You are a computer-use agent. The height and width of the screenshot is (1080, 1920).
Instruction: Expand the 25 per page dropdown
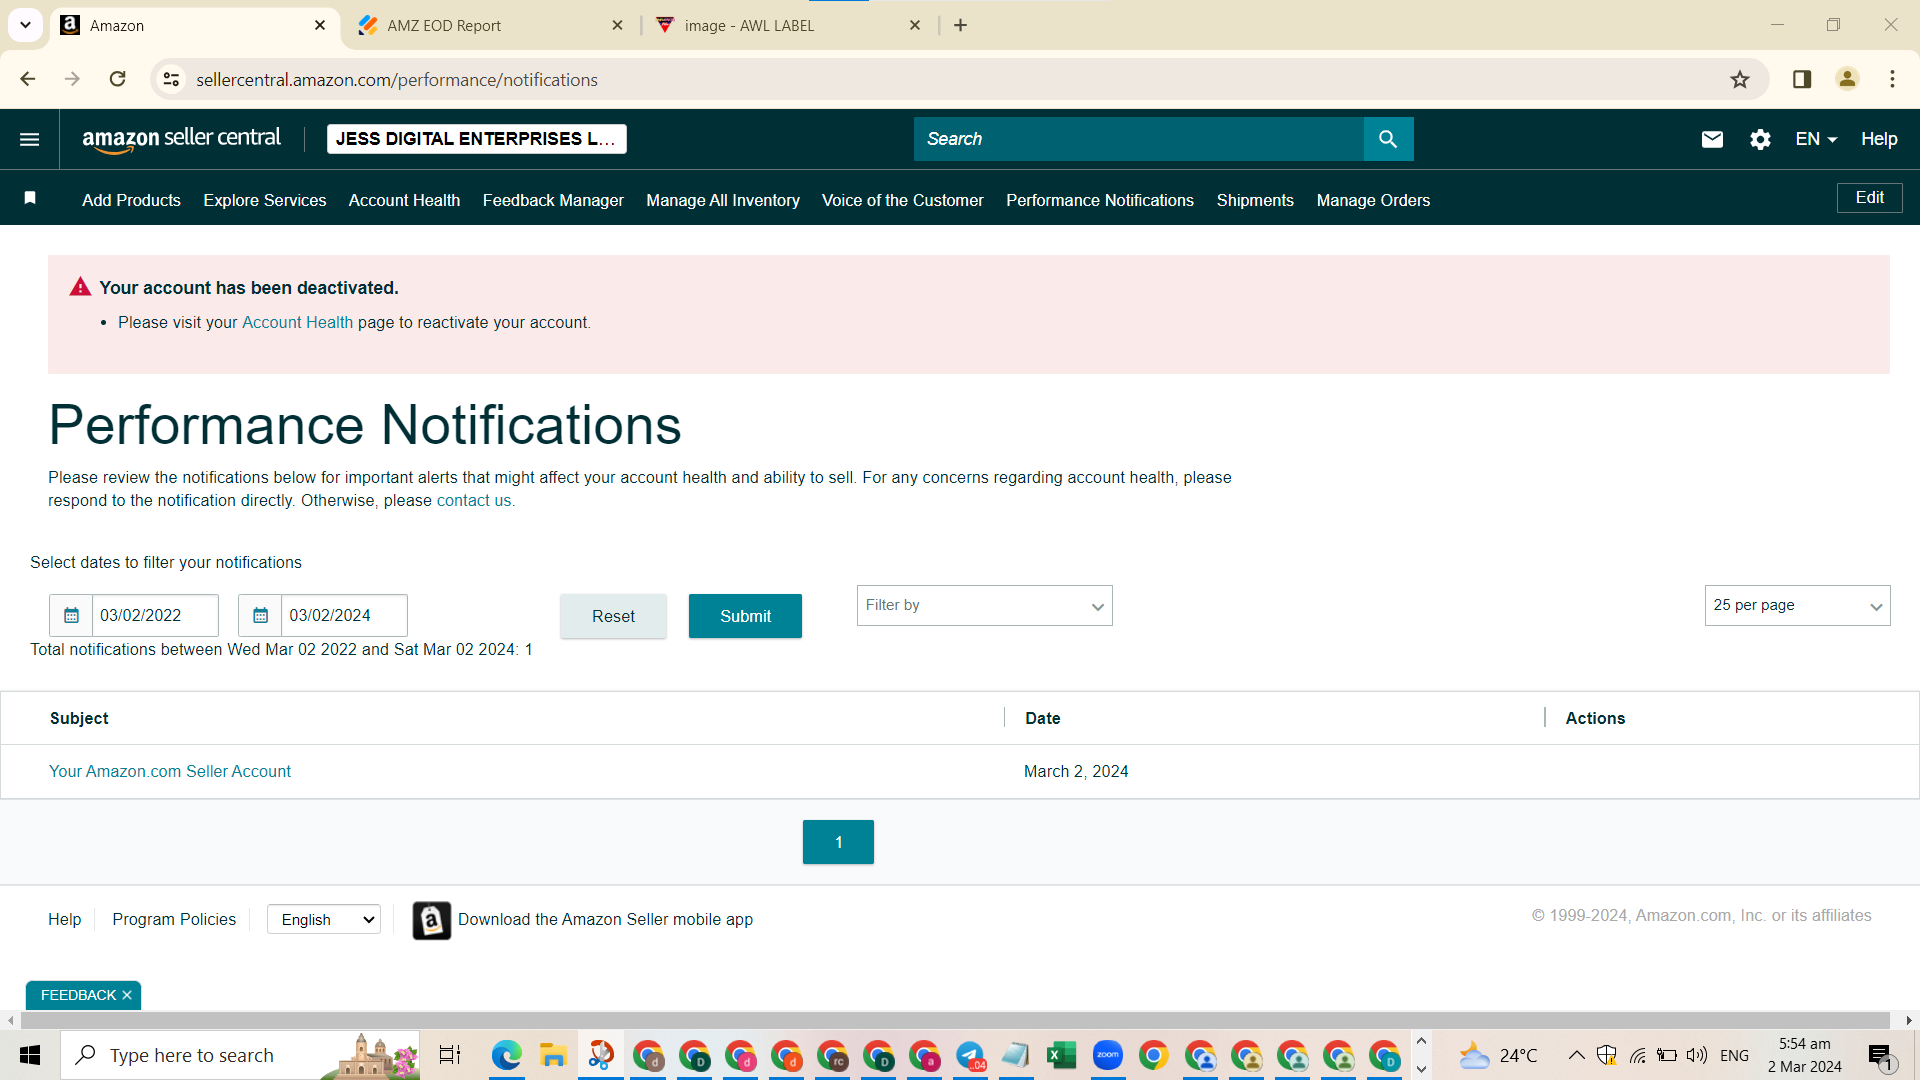1797,606
